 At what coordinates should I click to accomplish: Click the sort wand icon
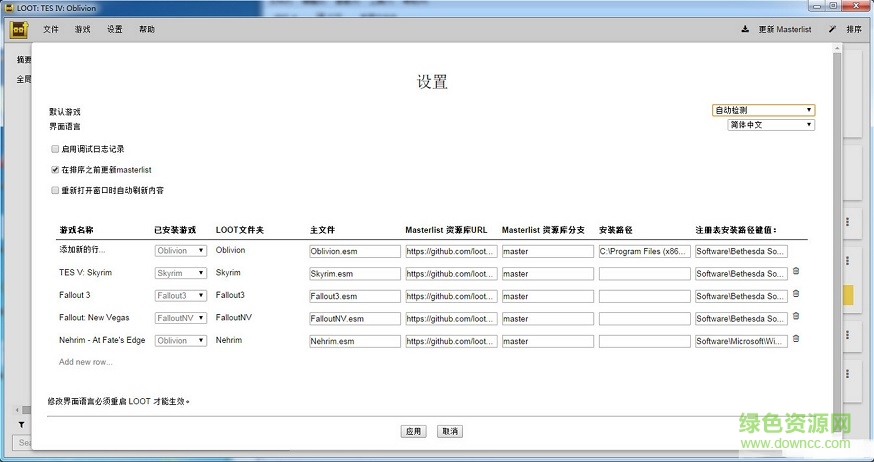click(x=832, y=29)
